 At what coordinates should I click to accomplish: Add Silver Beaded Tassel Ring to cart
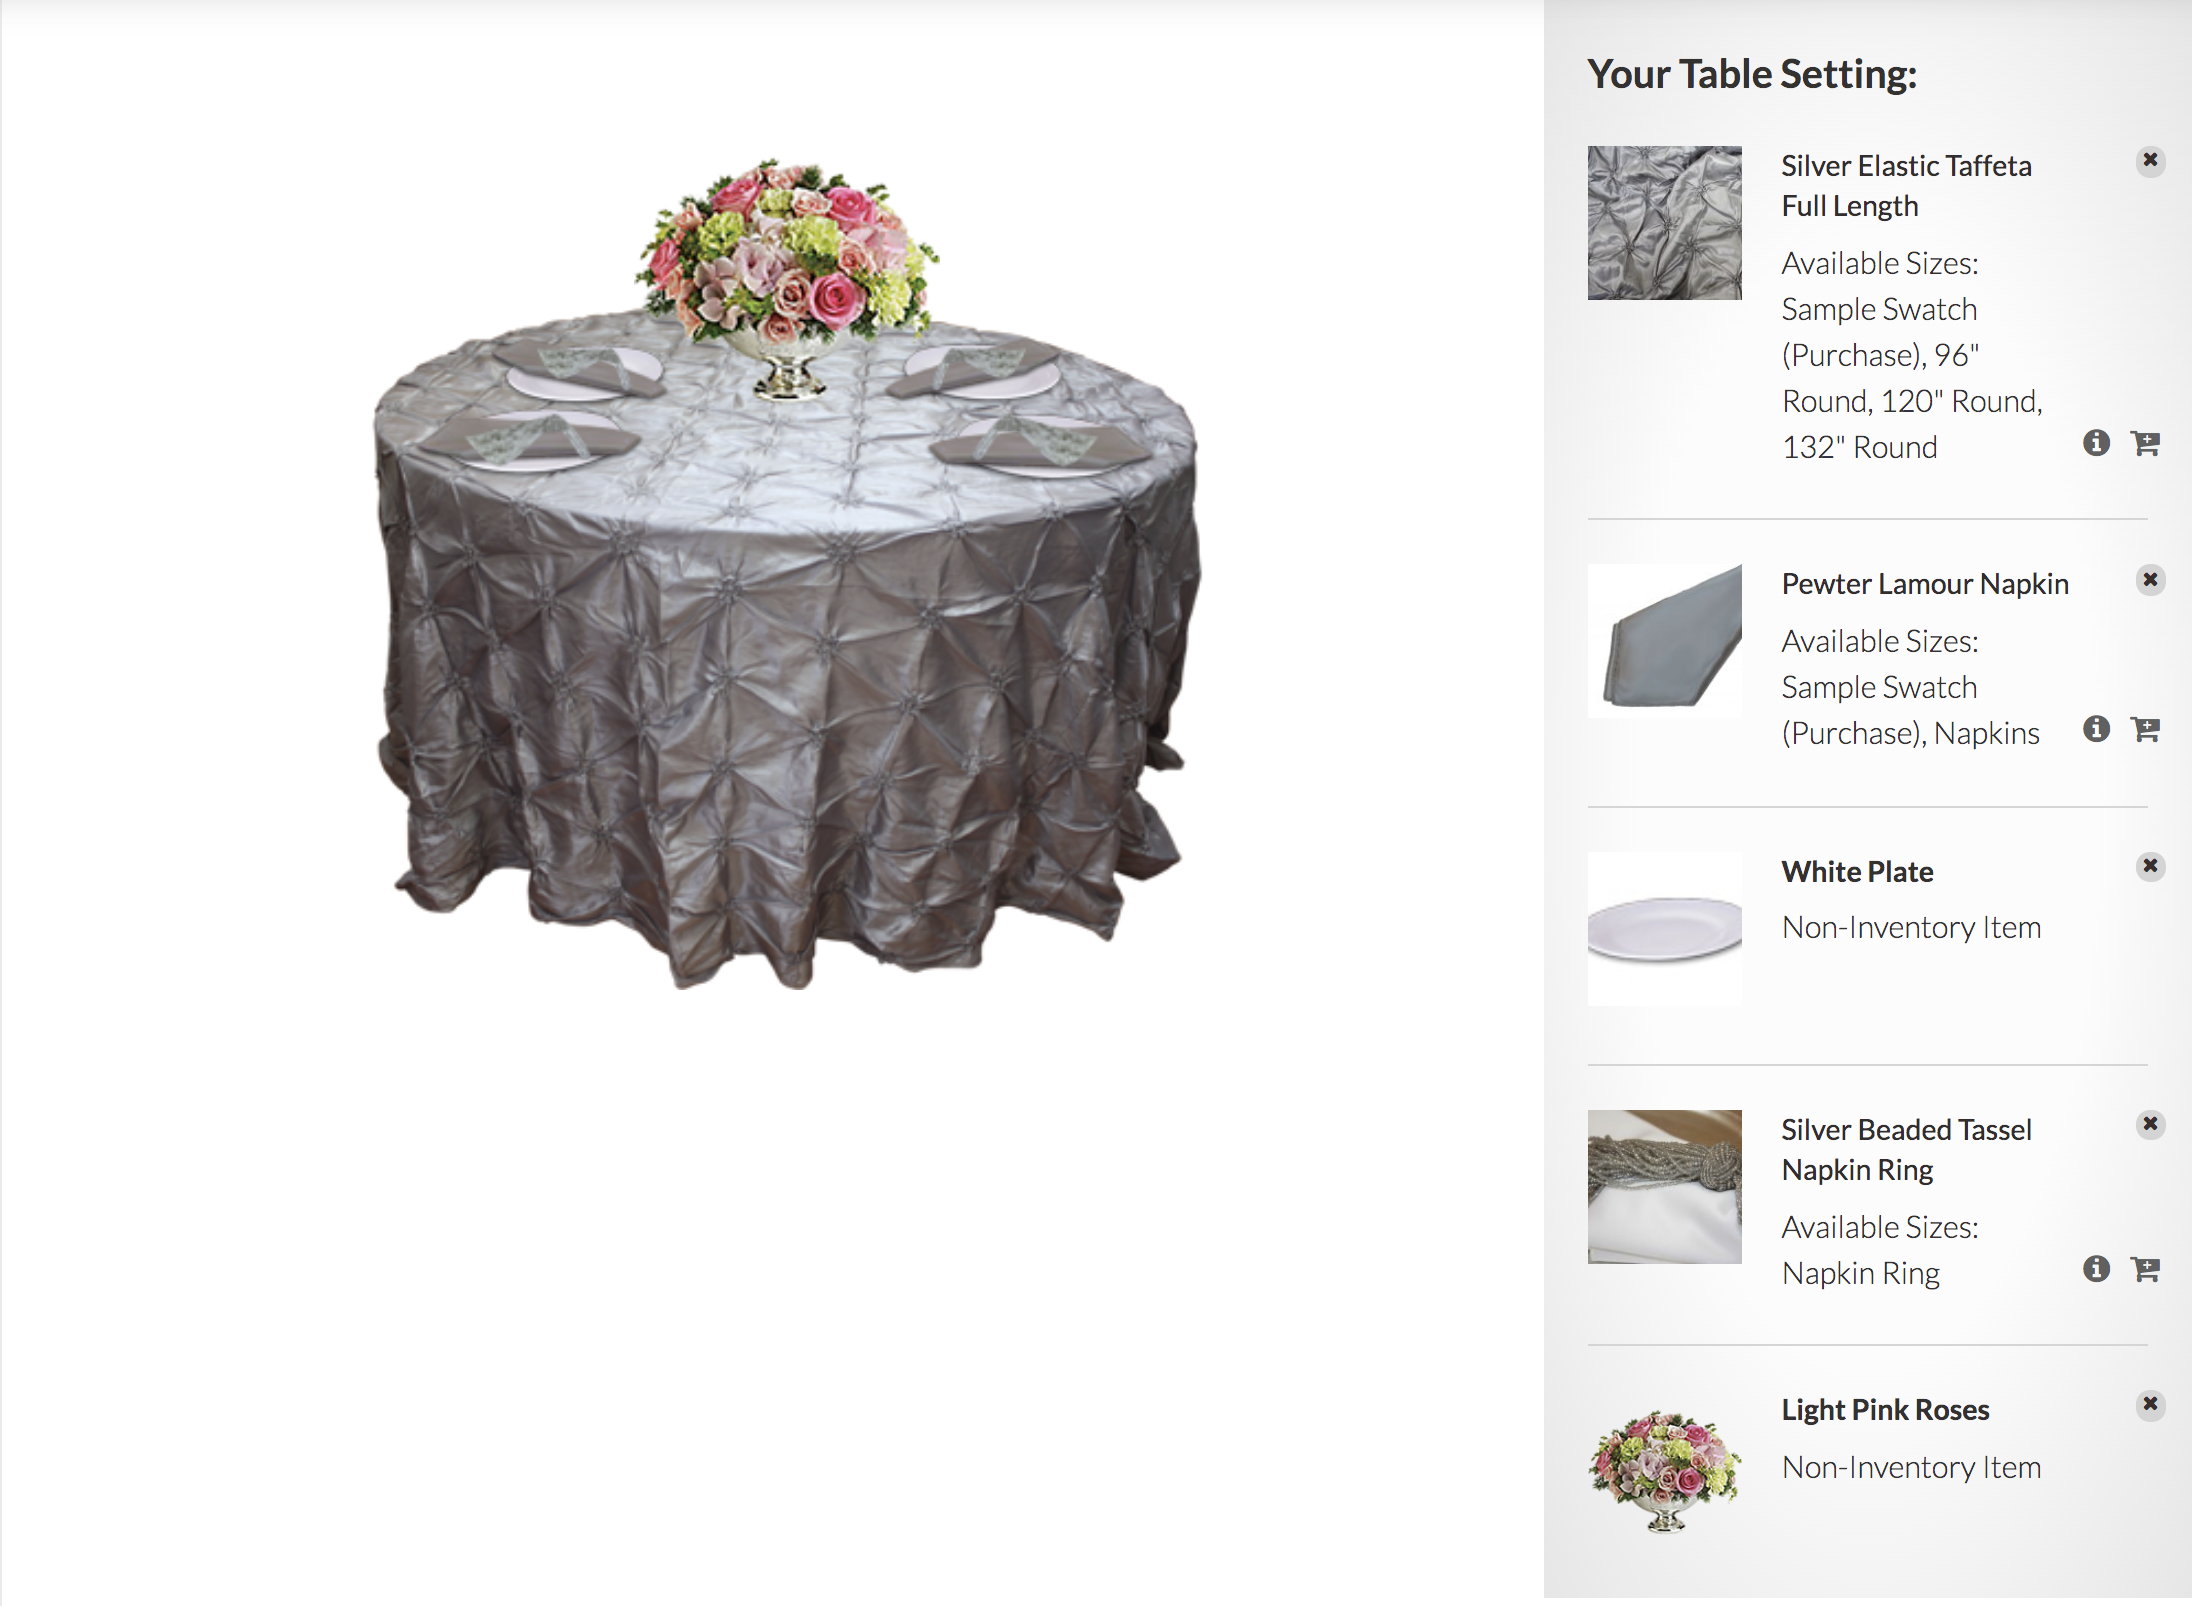pos(2145,1269)
